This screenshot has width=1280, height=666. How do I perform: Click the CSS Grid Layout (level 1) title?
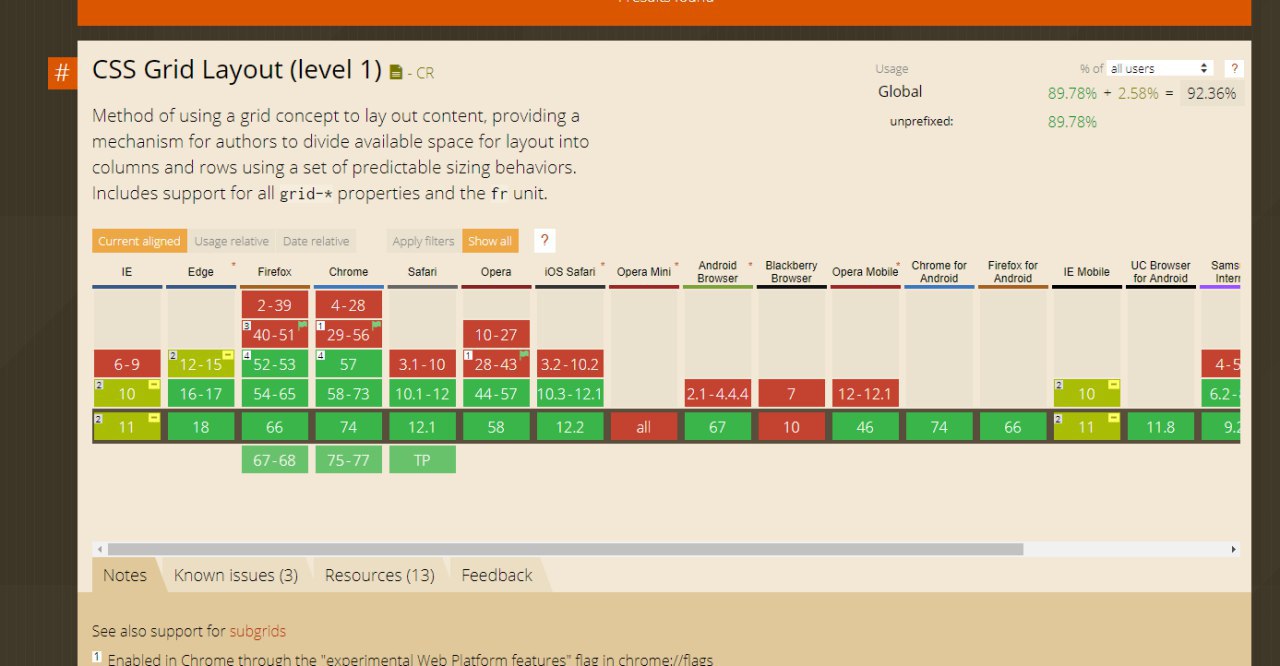[x=237, y=70]
